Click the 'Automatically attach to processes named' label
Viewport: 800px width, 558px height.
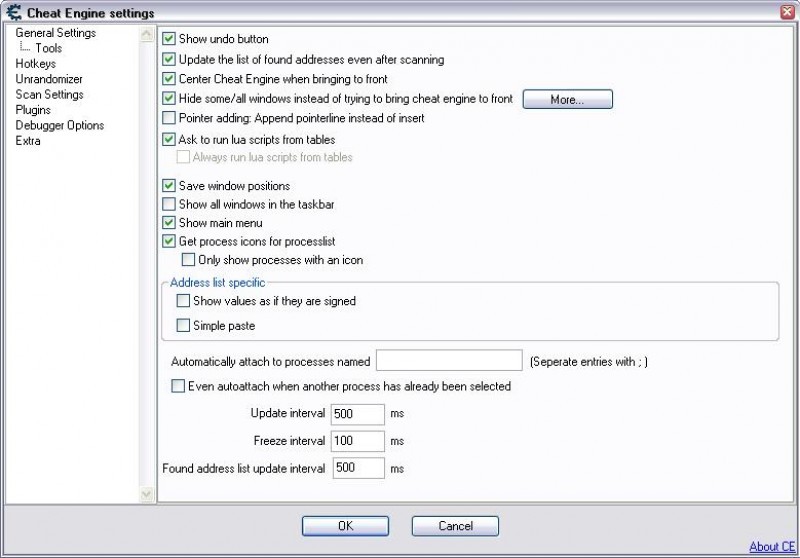click(x=270, y=362)
